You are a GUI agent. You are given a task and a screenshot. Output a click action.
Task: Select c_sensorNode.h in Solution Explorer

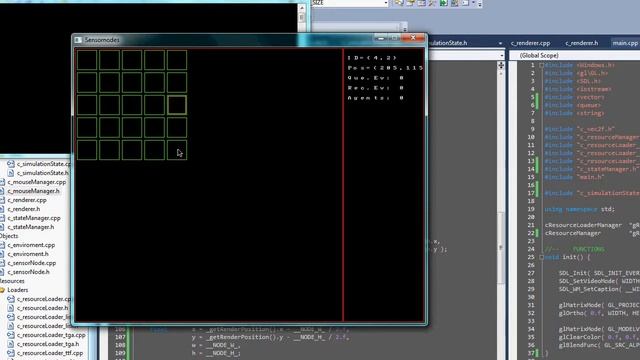(x=28, y=272)
